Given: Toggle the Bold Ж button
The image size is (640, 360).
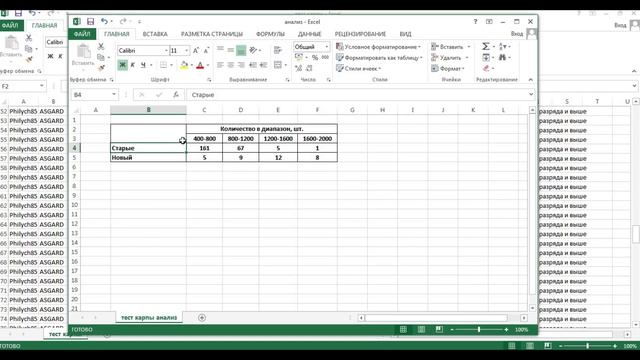Looking at the screenshot, I should click(x=122, y=65).
